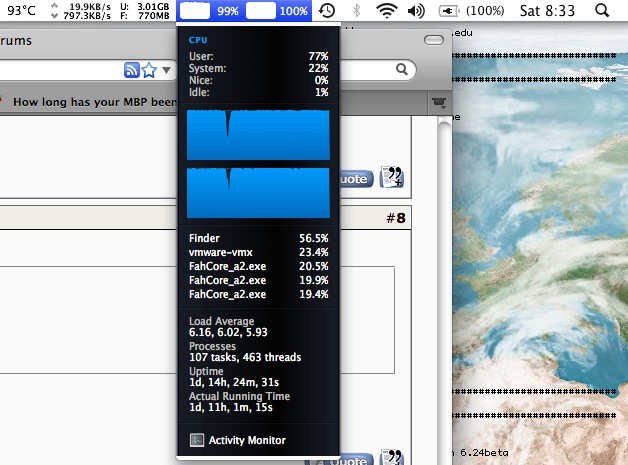Click the 93°C temperature readout

21,10
